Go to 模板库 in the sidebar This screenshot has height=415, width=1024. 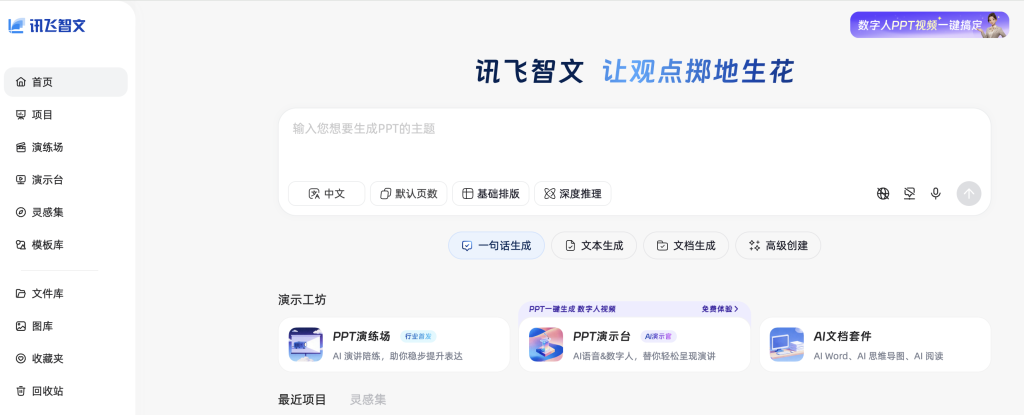(x=47, y=245)
